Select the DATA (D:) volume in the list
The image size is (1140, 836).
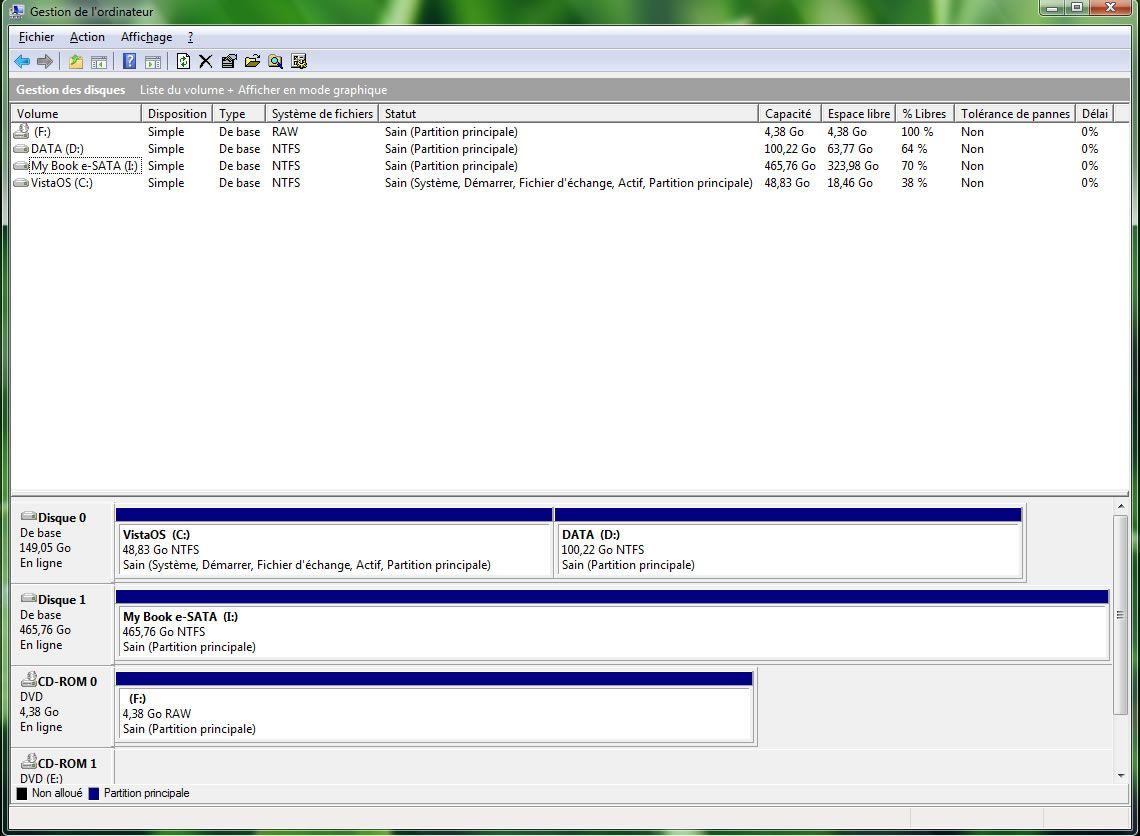point(57,149)
